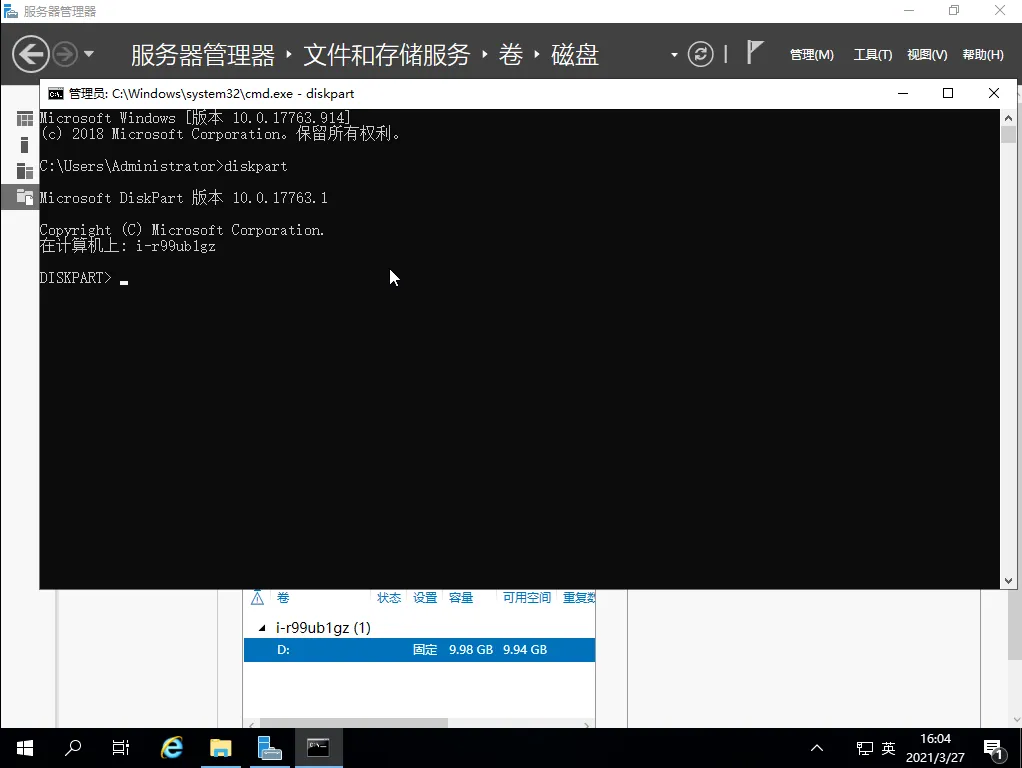The image size is (1022, 768).
Task: Open the 视图(V) menu
Action: (x=926, y=55)
